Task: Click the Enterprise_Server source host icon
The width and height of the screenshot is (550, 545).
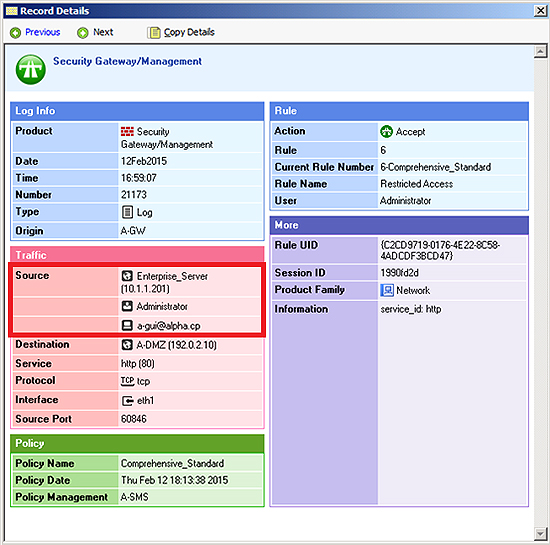Action: 127,276
